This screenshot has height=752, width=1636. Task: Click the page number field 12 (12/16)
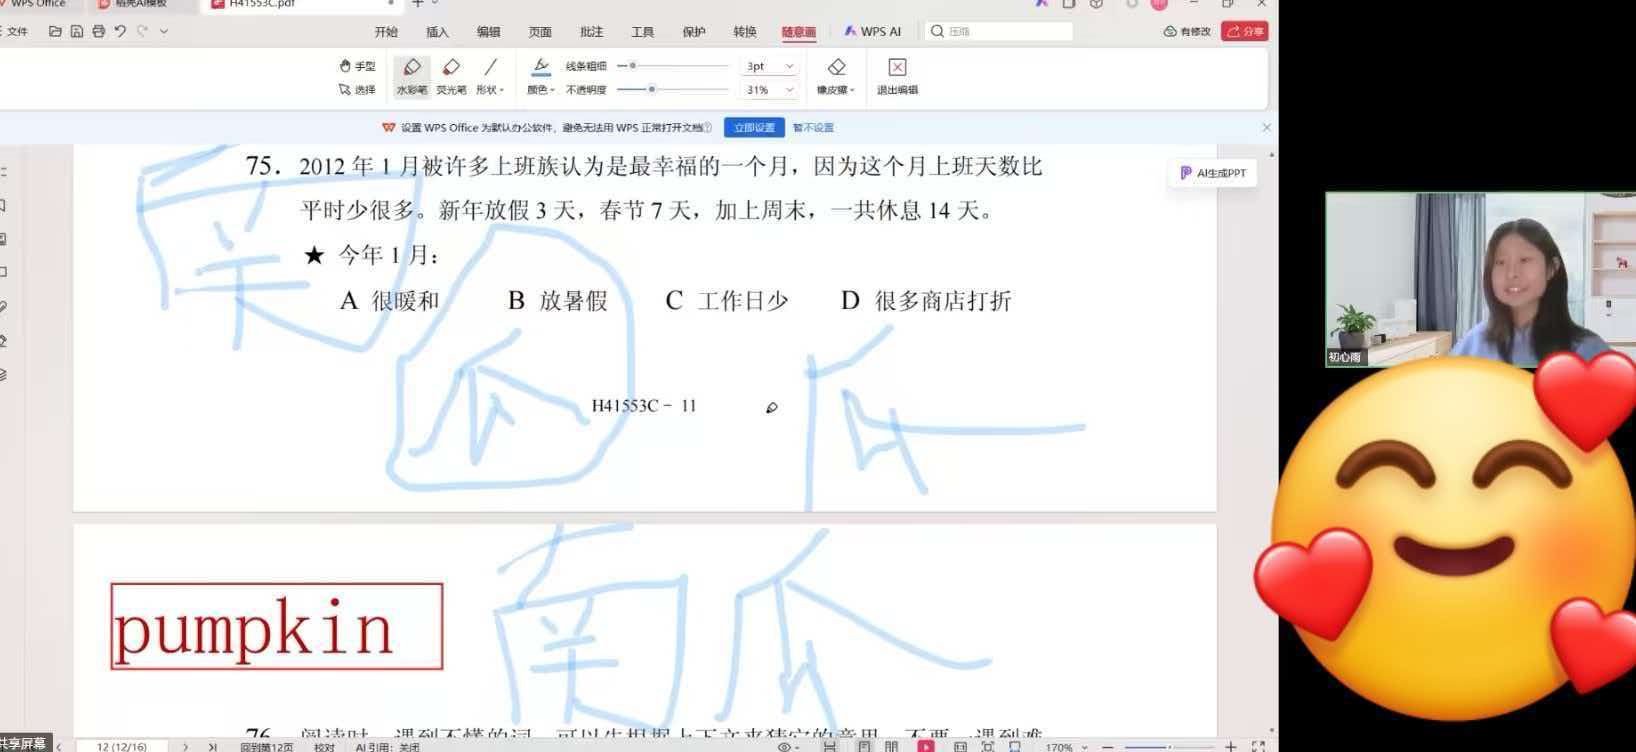coord(122,746)
